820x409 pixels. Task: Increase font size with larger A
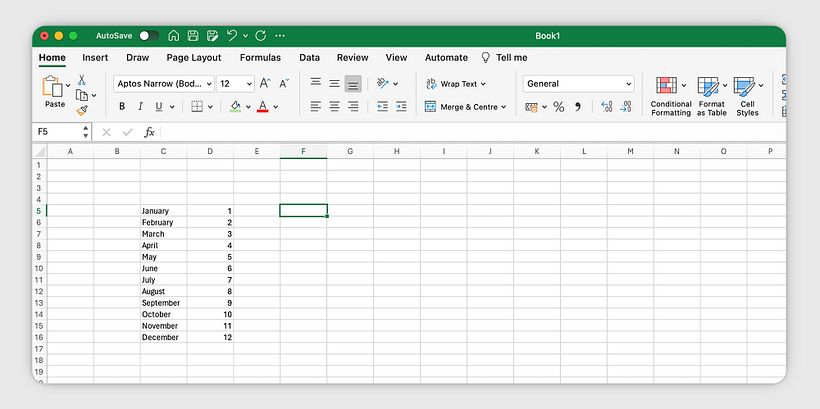pyautogui.click(x=265, y=84)
